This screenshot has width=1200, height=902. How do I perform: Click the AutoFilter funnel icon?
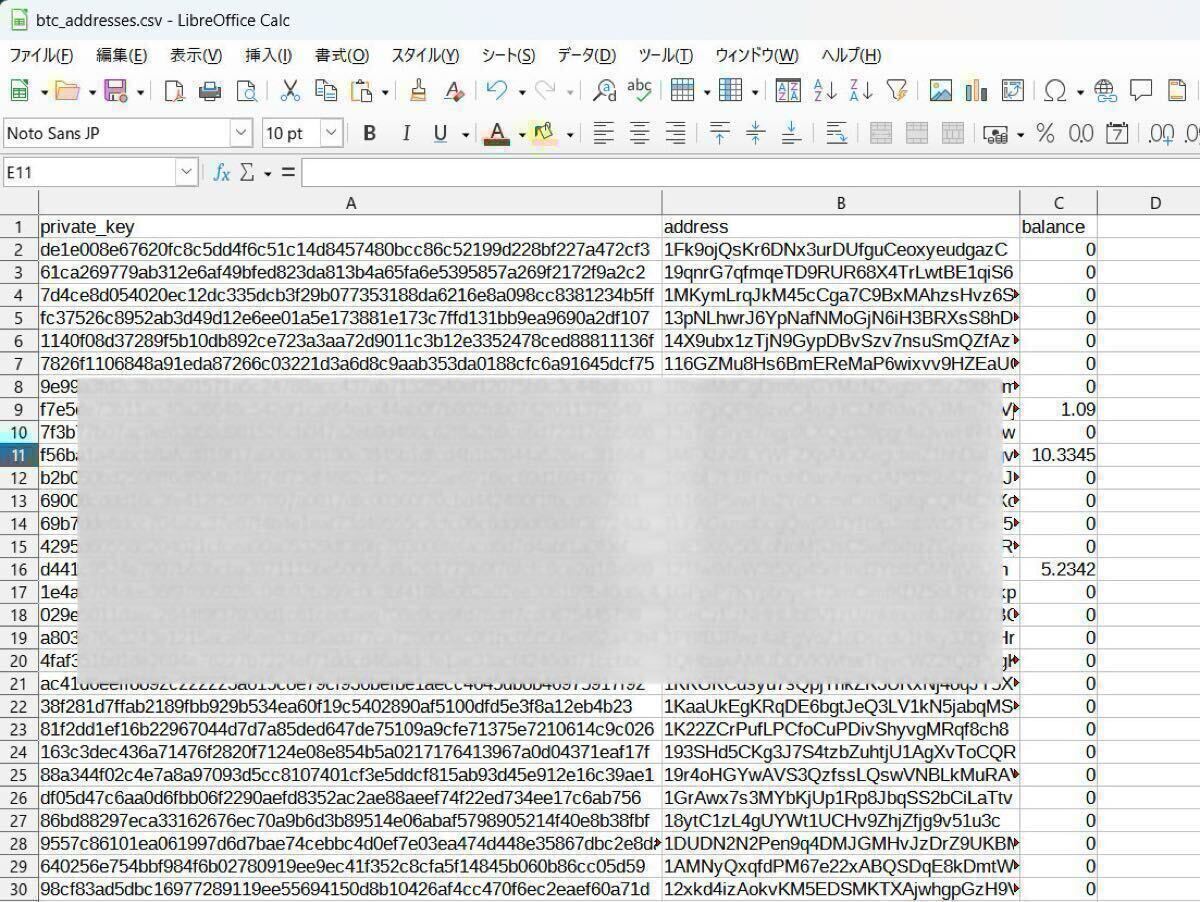pyautogui.click(x=897, y=92)
